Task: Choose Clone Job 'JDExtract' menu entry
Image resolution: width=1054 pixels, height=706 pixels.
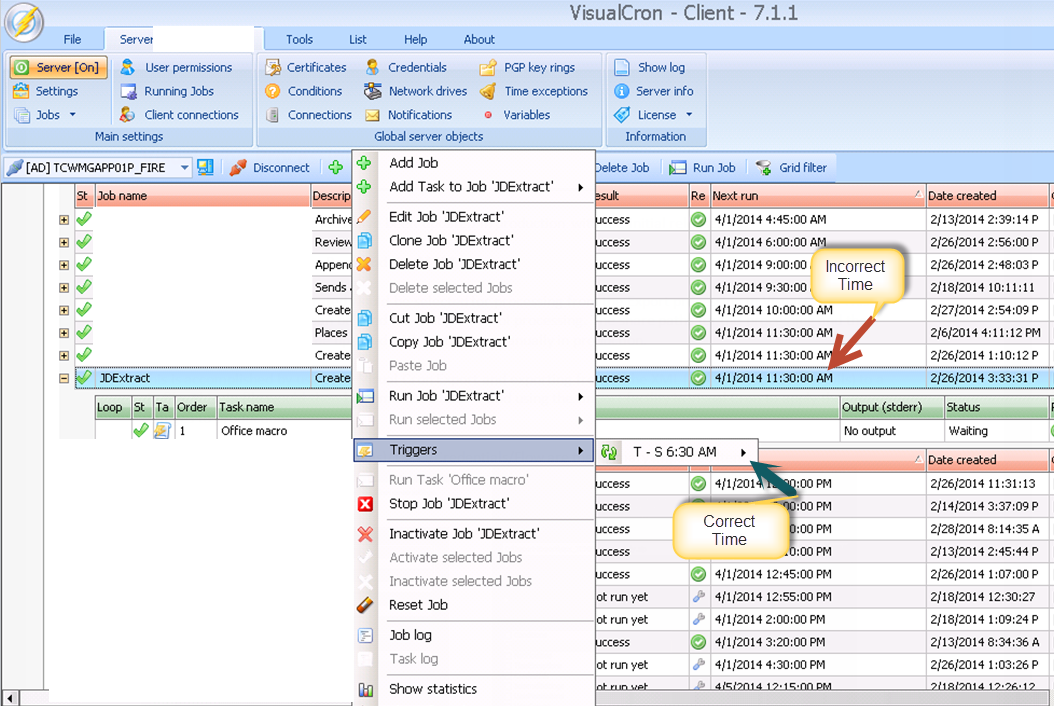Action: coord(450,241)
